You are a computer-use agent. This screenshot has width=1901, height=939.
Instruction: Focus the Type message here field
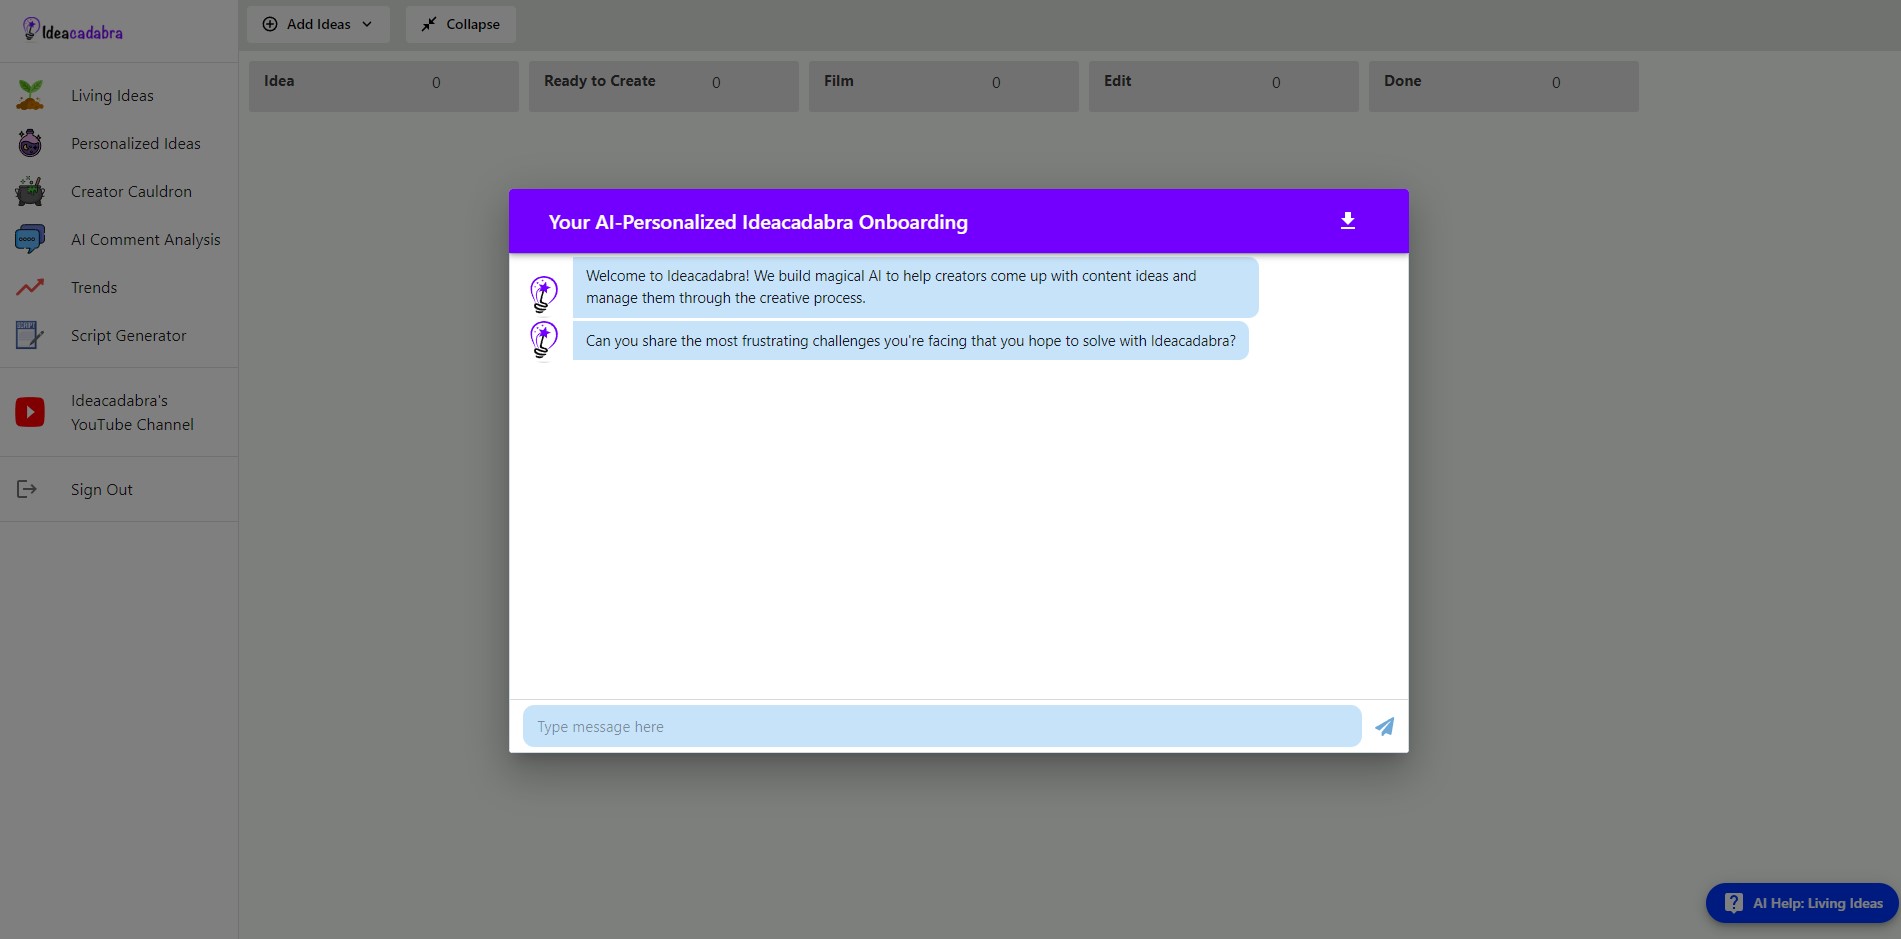[x=942, y=726]
